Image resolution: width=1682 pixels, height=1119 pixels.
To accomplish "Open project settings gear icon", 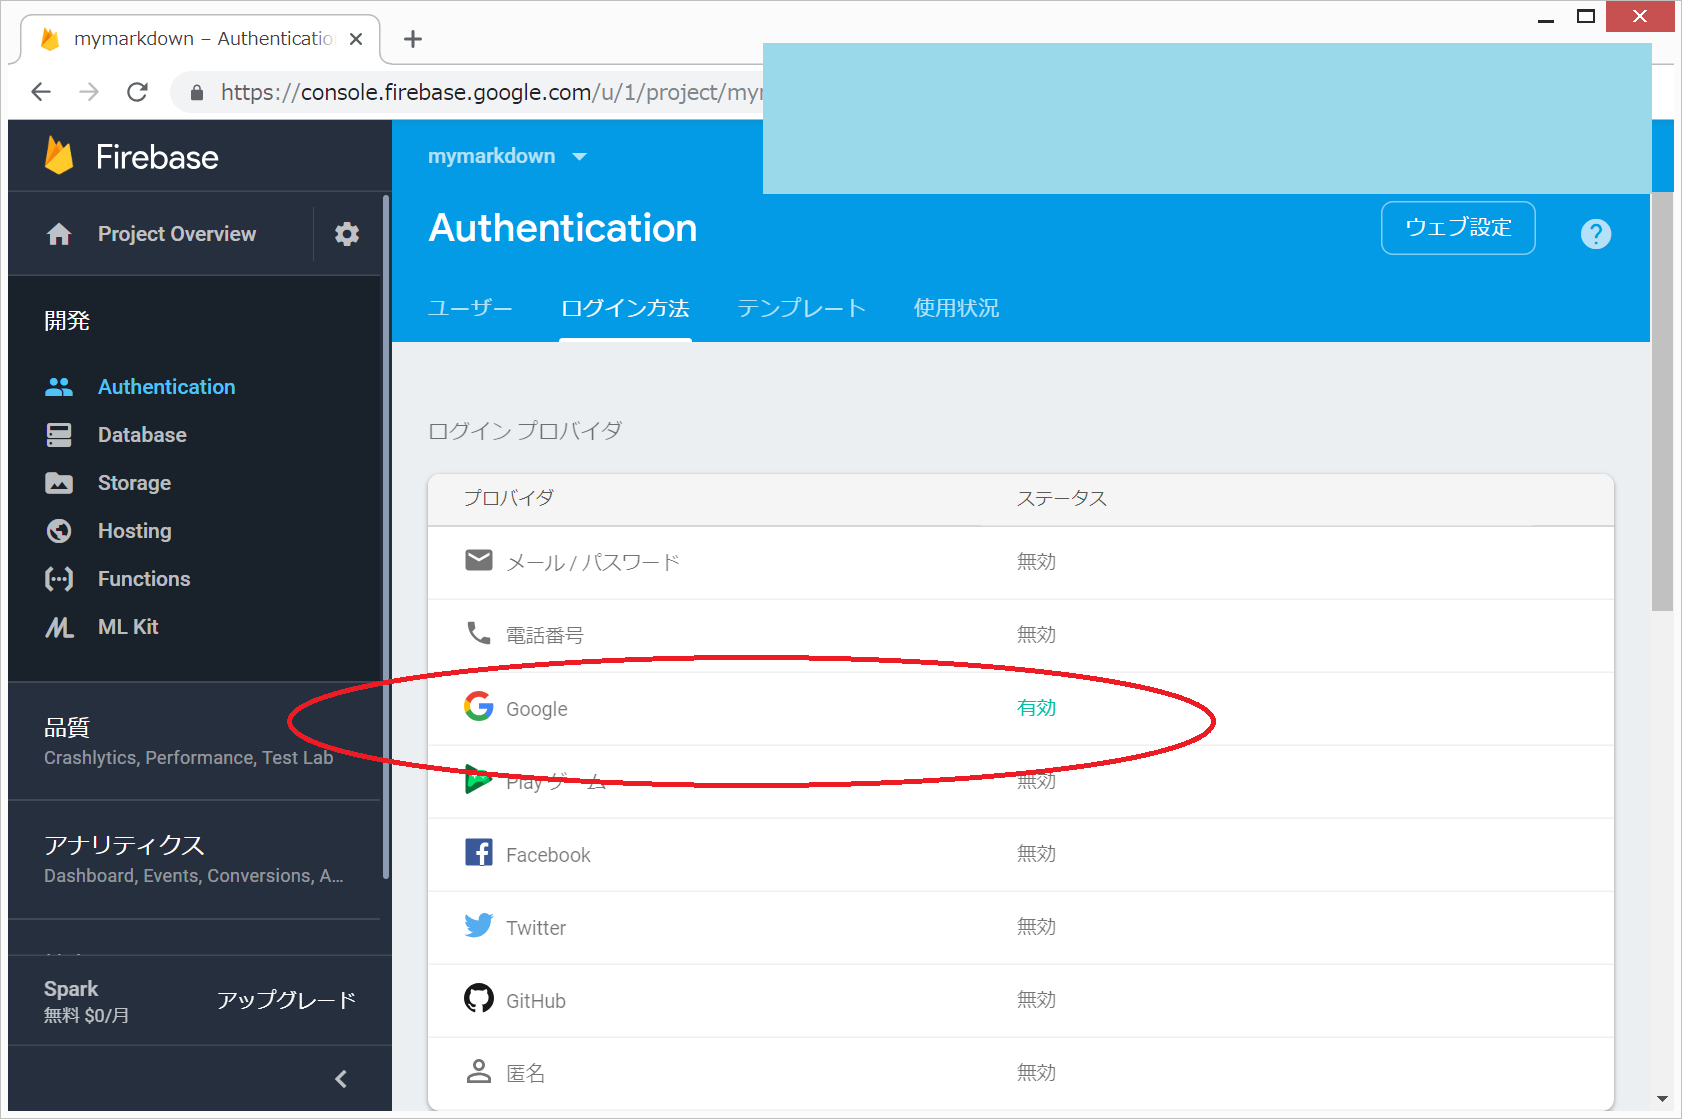I will pos(346,234).
